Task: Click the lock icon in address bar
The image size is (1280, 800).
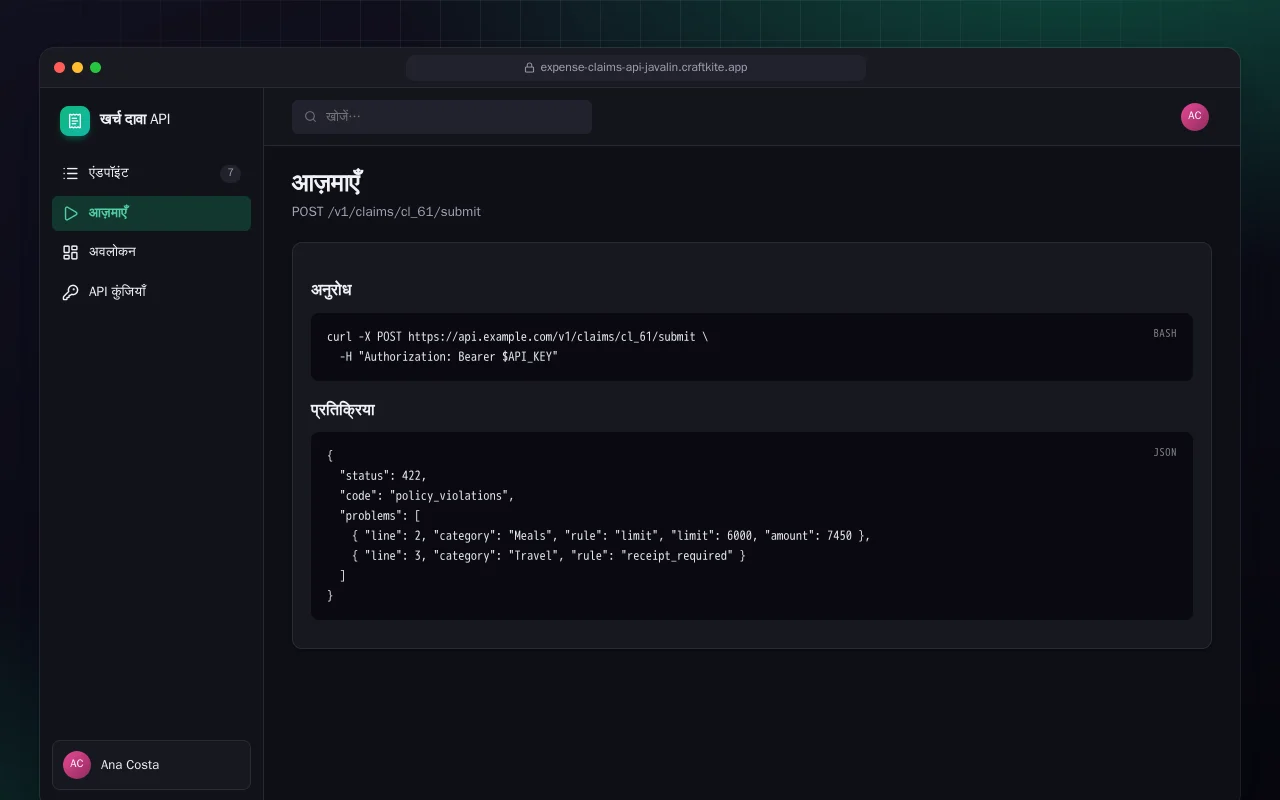Action: tap(530, 68)
